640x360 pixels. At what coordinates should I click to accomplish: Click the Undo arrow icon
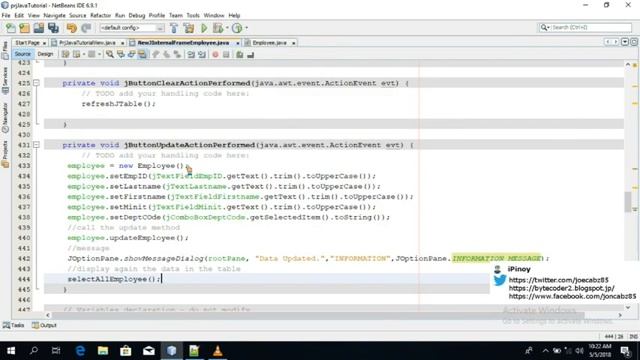click(72, 28)
